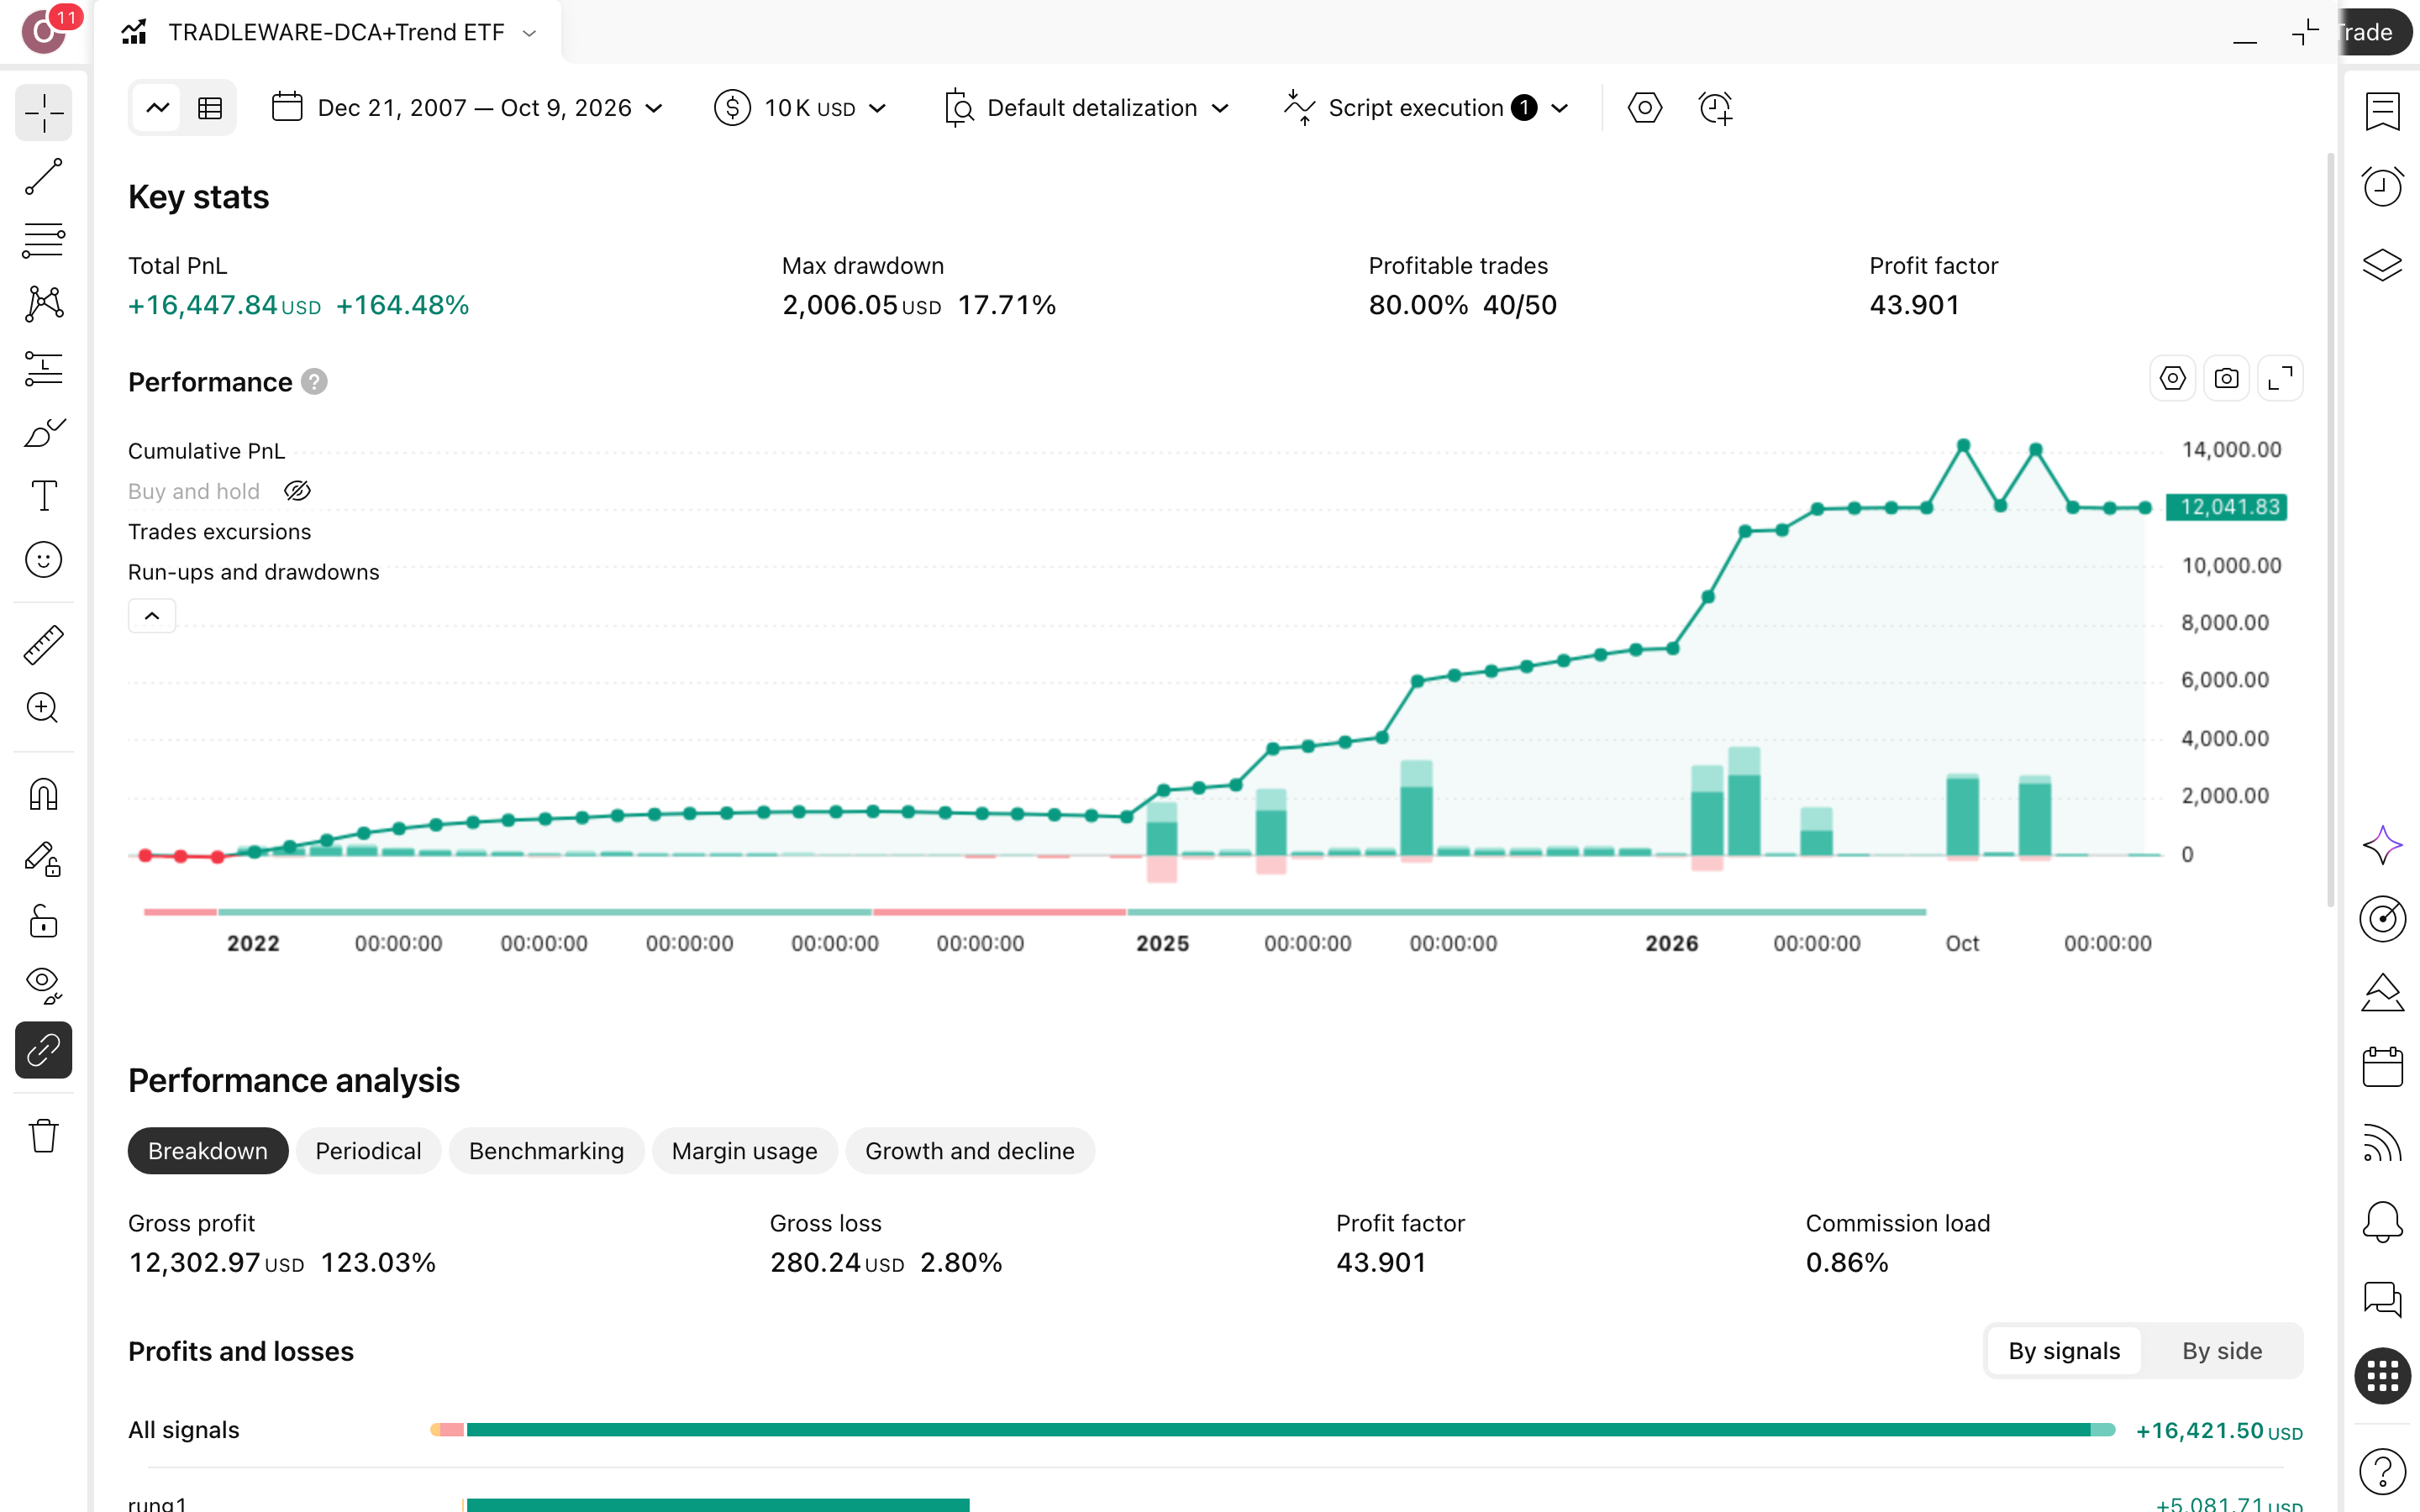Select the brush drawing tool

tap(44, 432)
